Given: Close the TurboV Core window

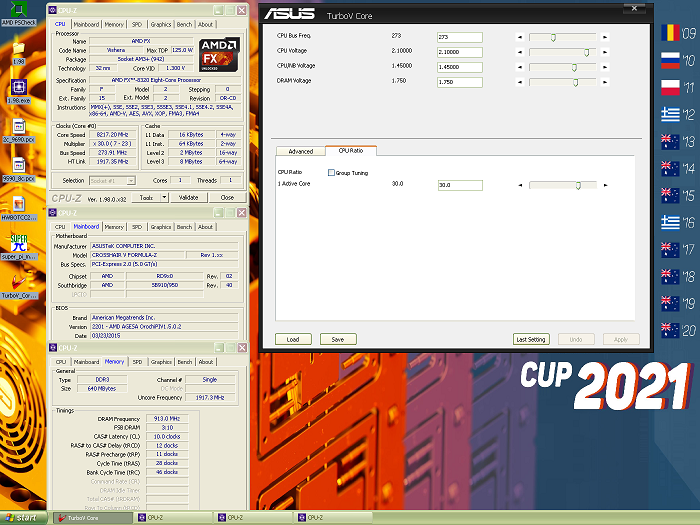Looking at the screenshot, I should (x=634, y=8).
